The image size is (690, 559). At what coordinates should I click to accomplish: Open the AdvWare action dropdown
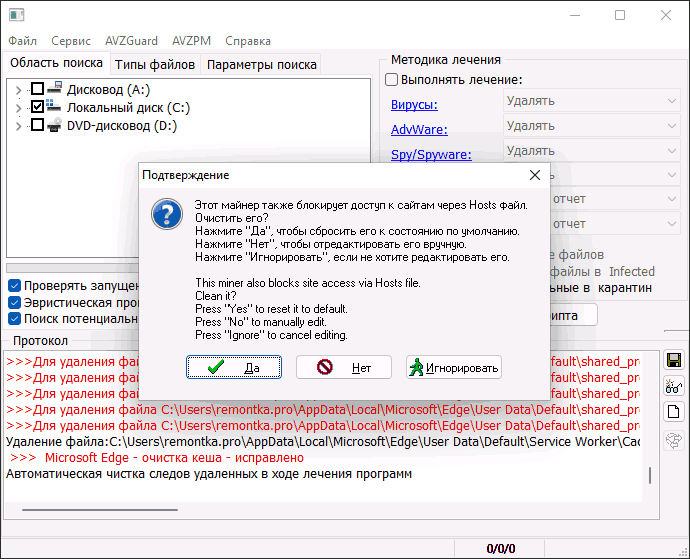pos(592,126)
